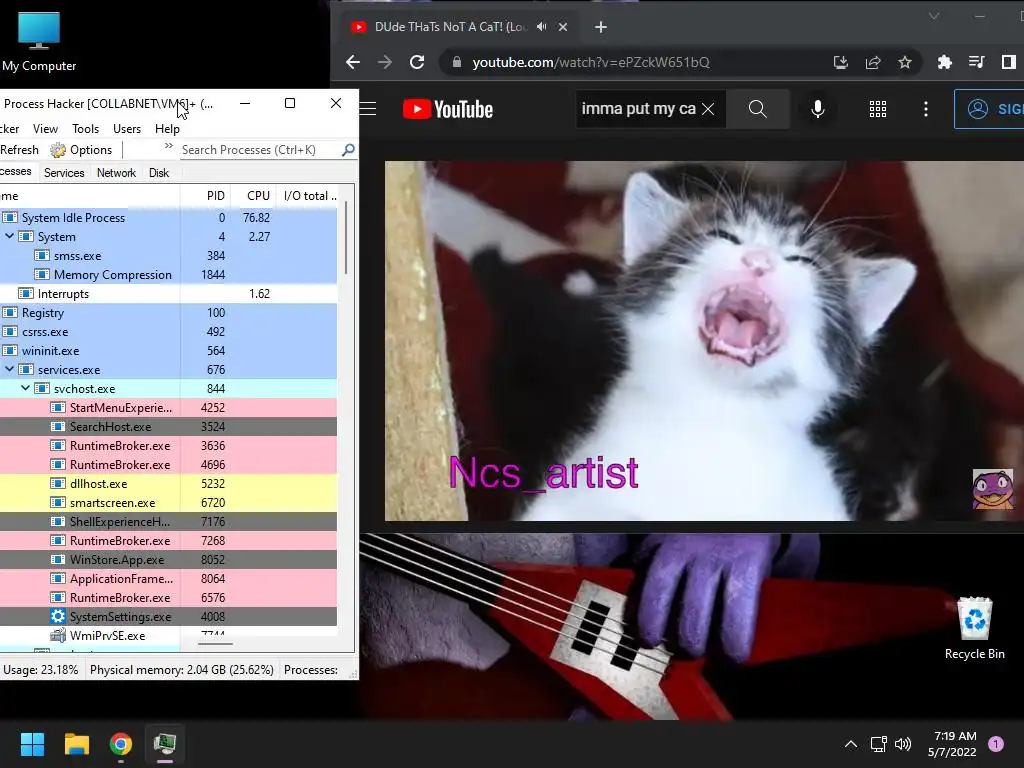Open Chrome extensions puzzle icon
Screen dimensions: 1024x768
click(x=944, y=62)
